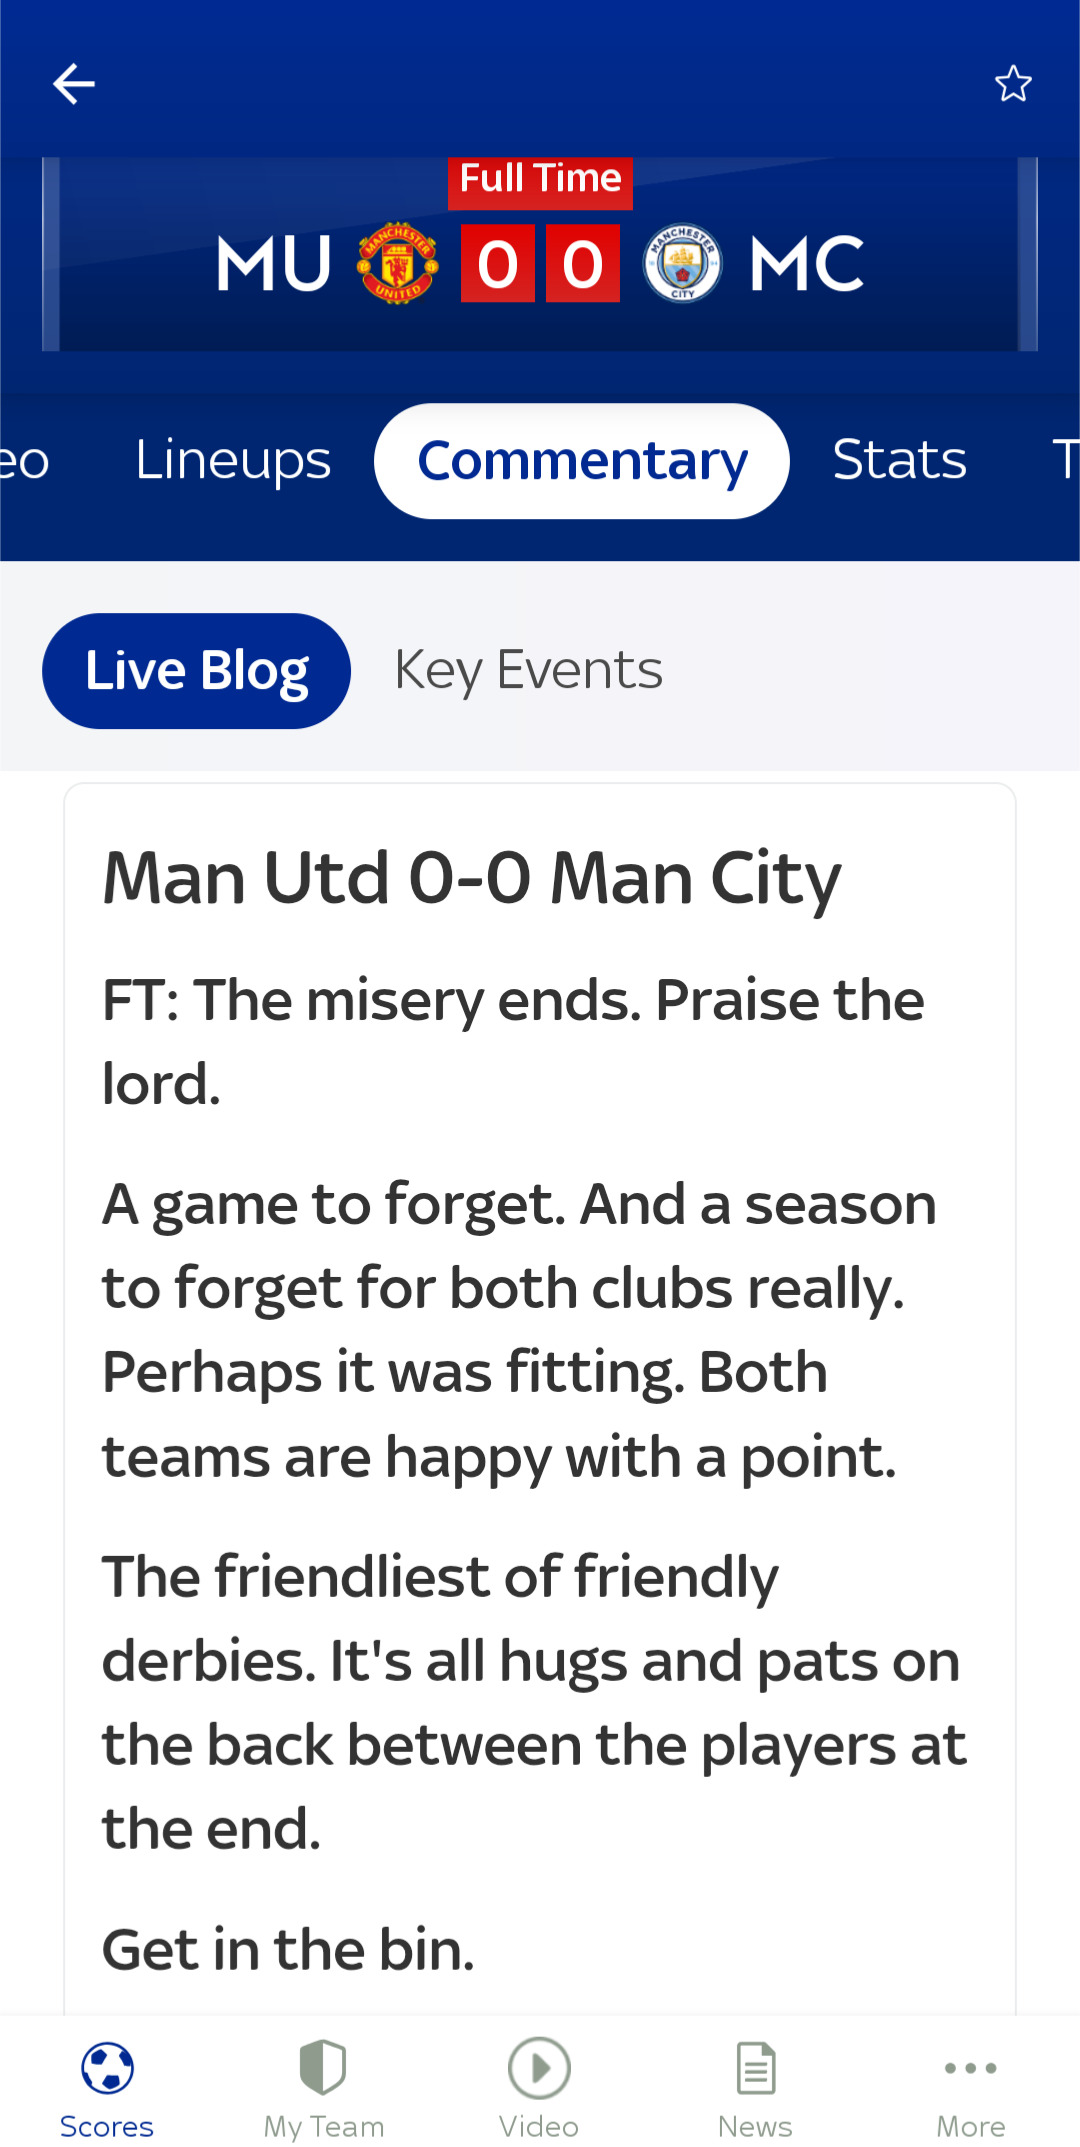Select the Commentary tab
The image size is (1080, 2147).
pyautogui.click(x=582, y=461)
